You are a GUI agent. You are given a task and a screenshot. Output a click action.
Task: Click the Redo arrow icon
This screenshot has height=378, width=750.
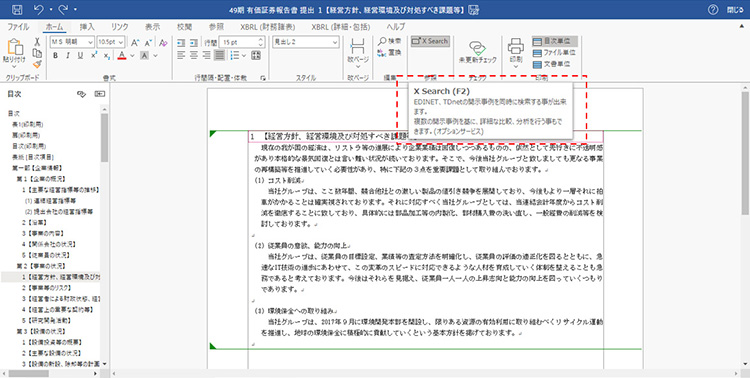(x=64, y=9)
